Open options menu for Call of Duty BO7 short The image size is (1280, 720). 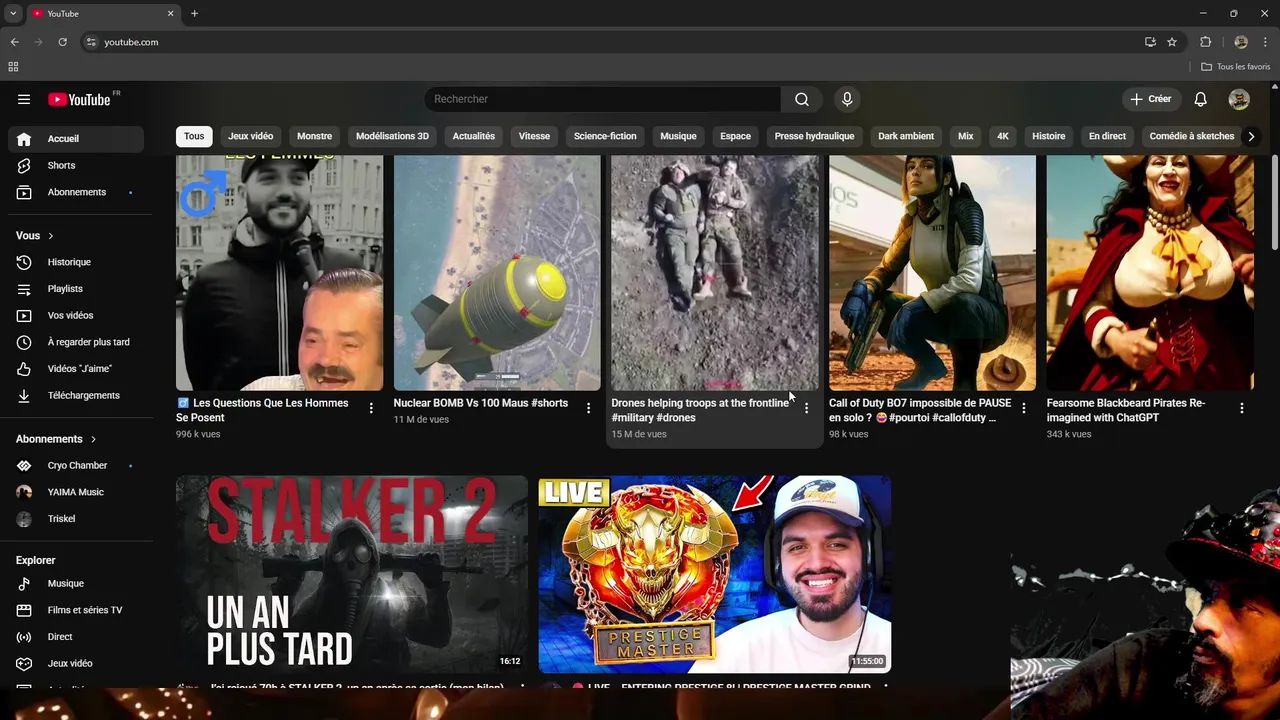point(1023,408)
